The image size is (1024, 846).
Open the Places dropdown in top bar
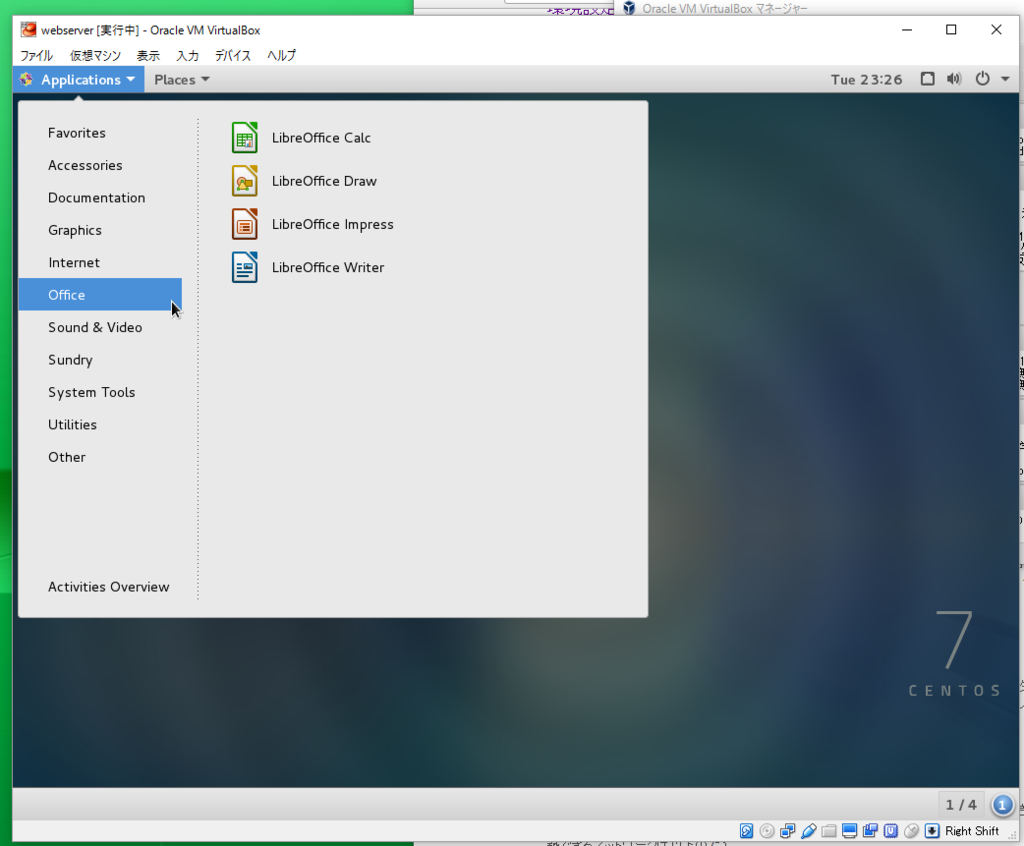coord(182,80)
